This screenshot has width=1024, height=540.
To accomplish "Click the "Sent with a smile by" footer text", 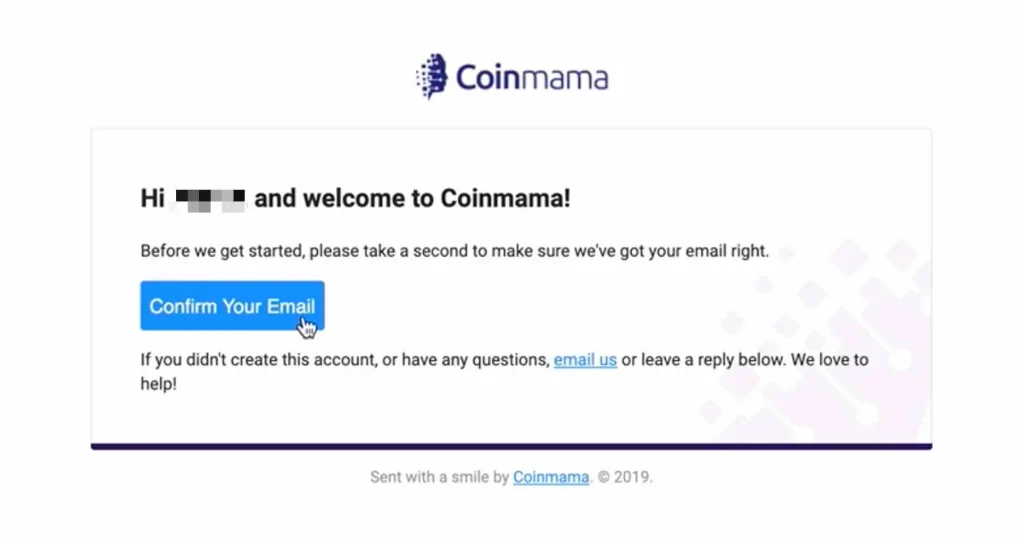I will [x=440, y=477].
